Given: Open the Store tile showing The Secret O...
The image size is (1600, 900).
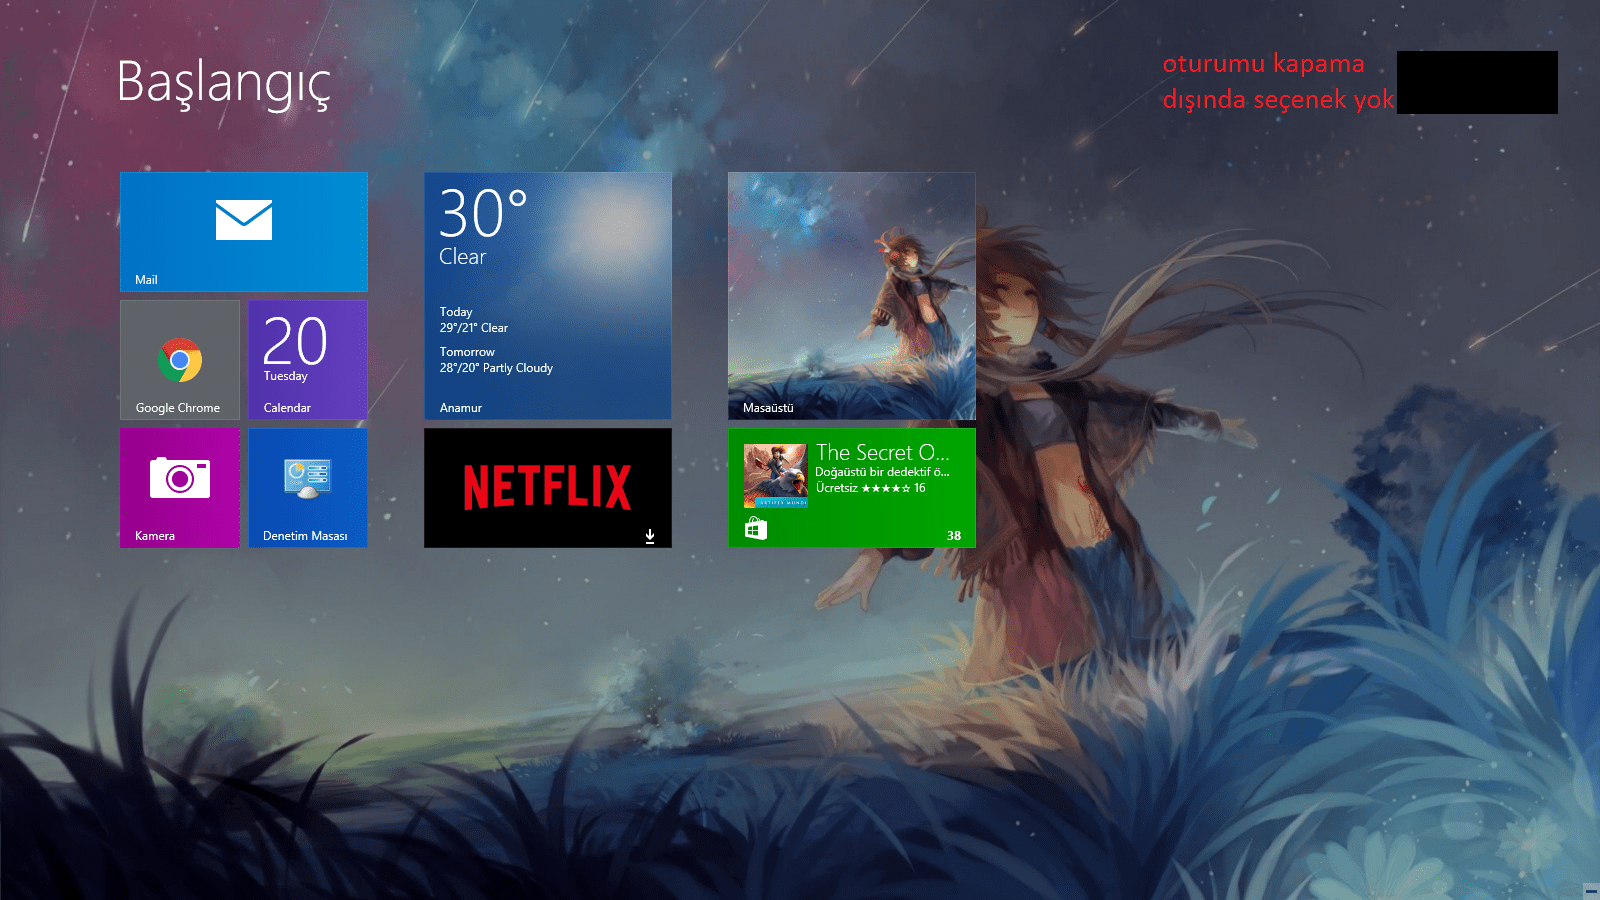Looking at the screenshot, I should point(852,488).
